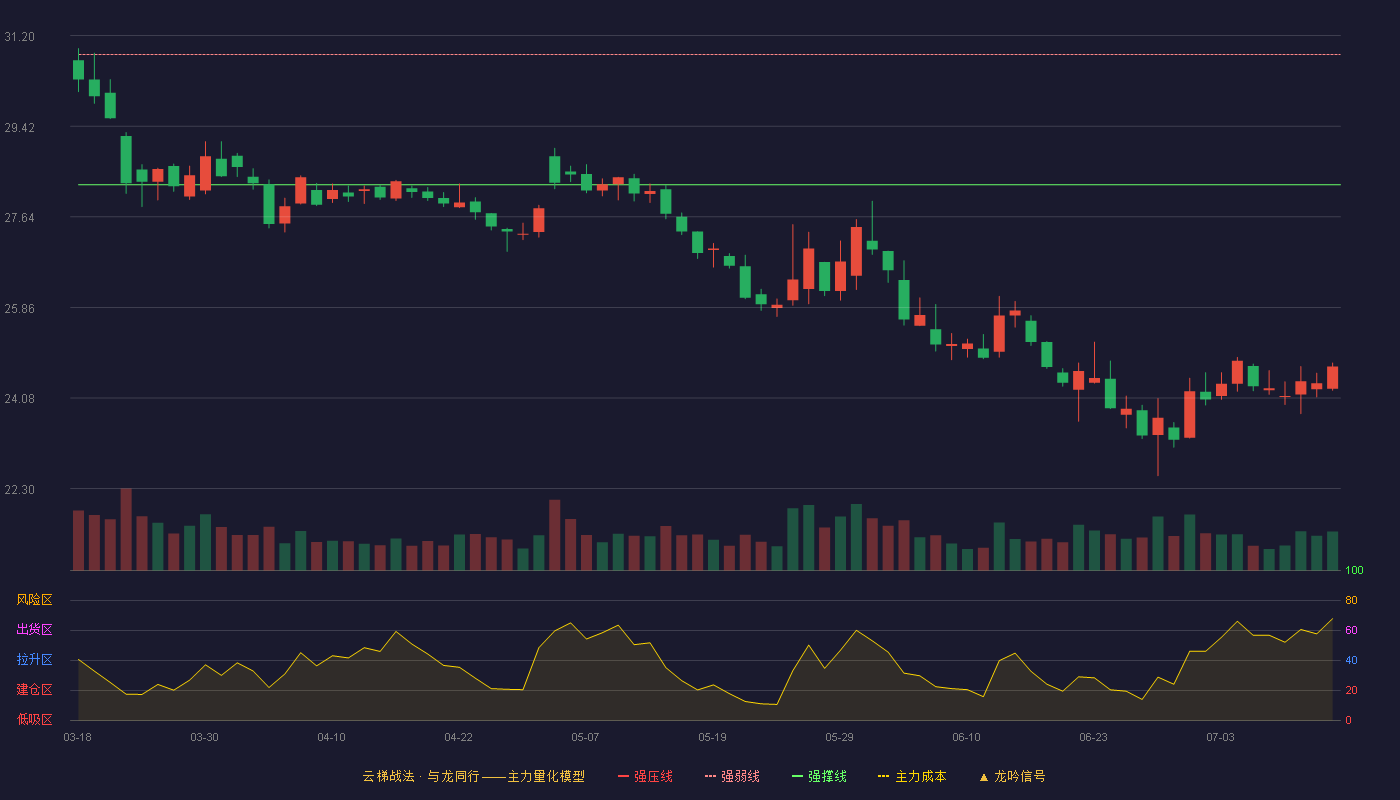1400x800 pixels.
Task: Click the 24.08 price axis label
Action: (x=19, y=399)
